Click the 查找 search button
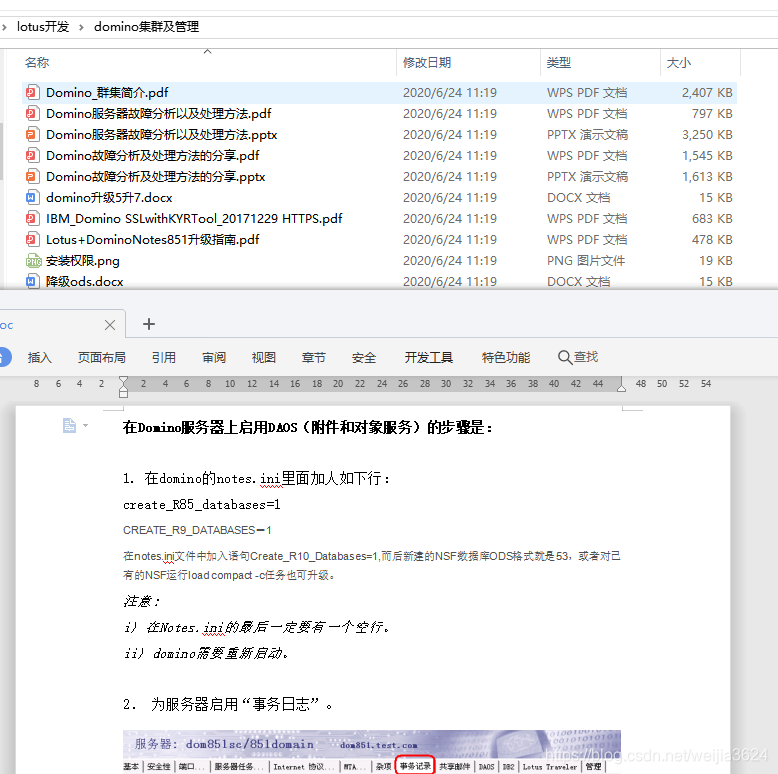 click(x=578, y=357)
